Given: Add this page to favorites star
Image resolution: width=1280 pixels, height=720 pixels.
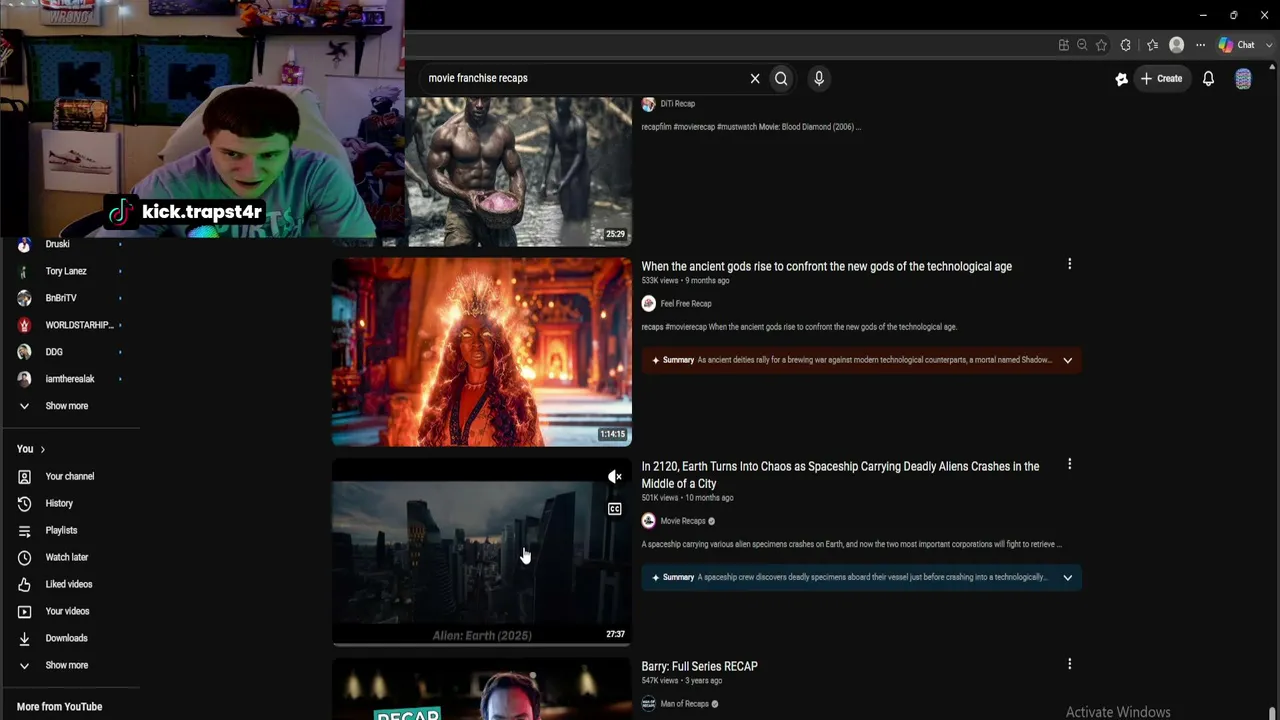Looking at the screenshot, I should [x=1101, y=45].
